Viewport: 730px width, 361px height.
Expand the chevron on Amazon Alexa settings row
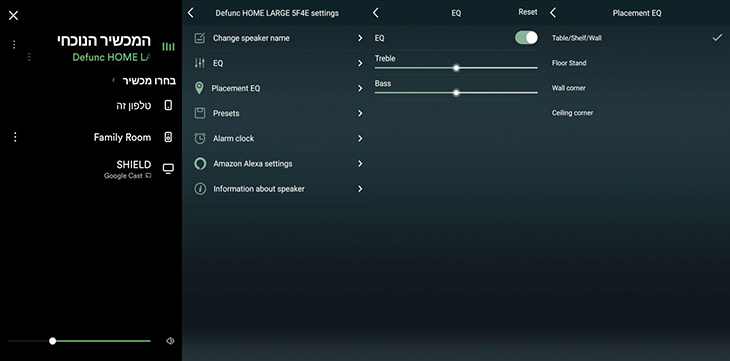(x=360, y=163)
